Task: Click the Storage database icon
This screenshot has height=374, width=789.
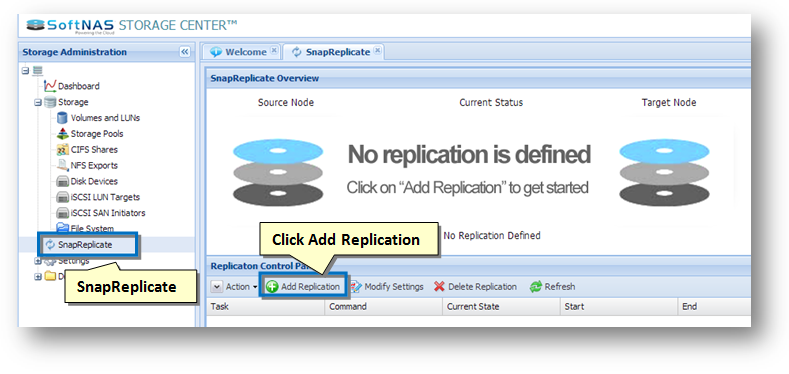Action: click(x=50, y=102)
